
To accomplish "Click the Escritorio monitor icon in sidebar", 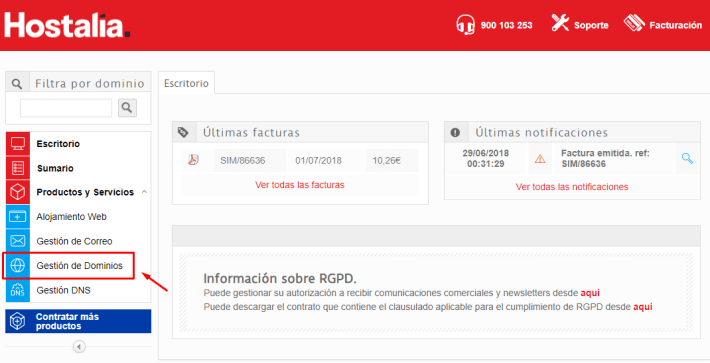I will point(18,144).
